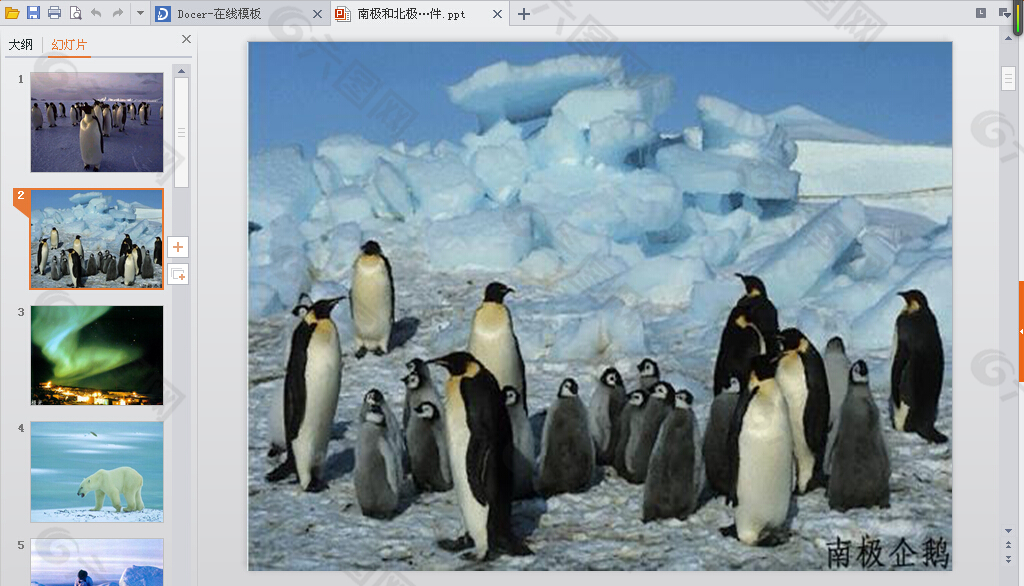The image size is (1024, 586).
Task: Click the thumbnail pane scrollbar handle
Action: 182,133
